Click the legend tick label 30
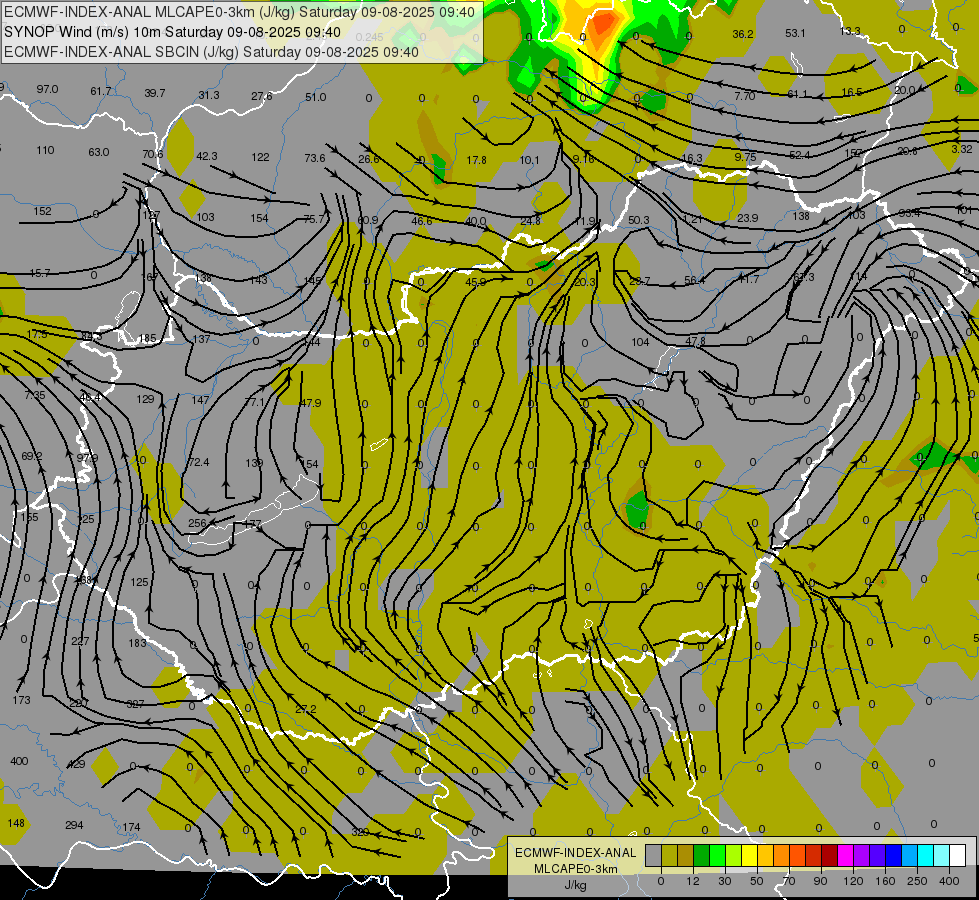Screen dimensions: 979x900 coord(724,881)
